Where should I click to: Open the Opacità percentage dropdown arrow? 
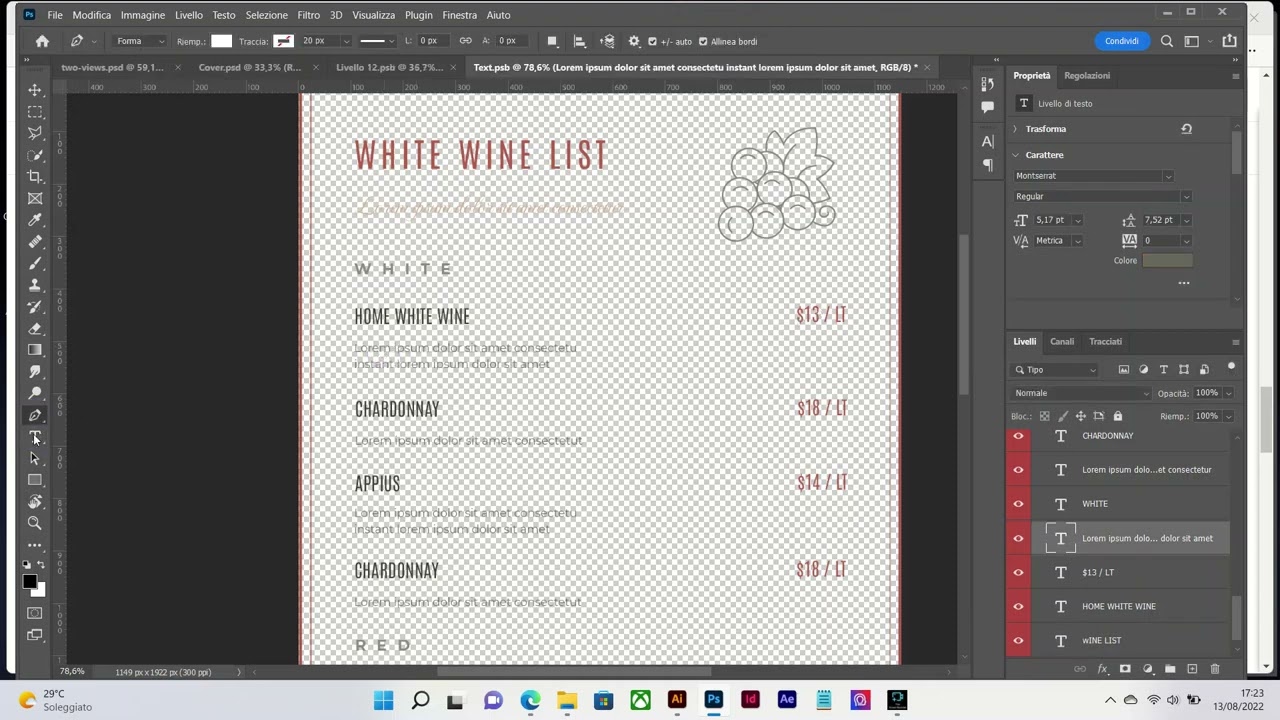click(1228, 393)
